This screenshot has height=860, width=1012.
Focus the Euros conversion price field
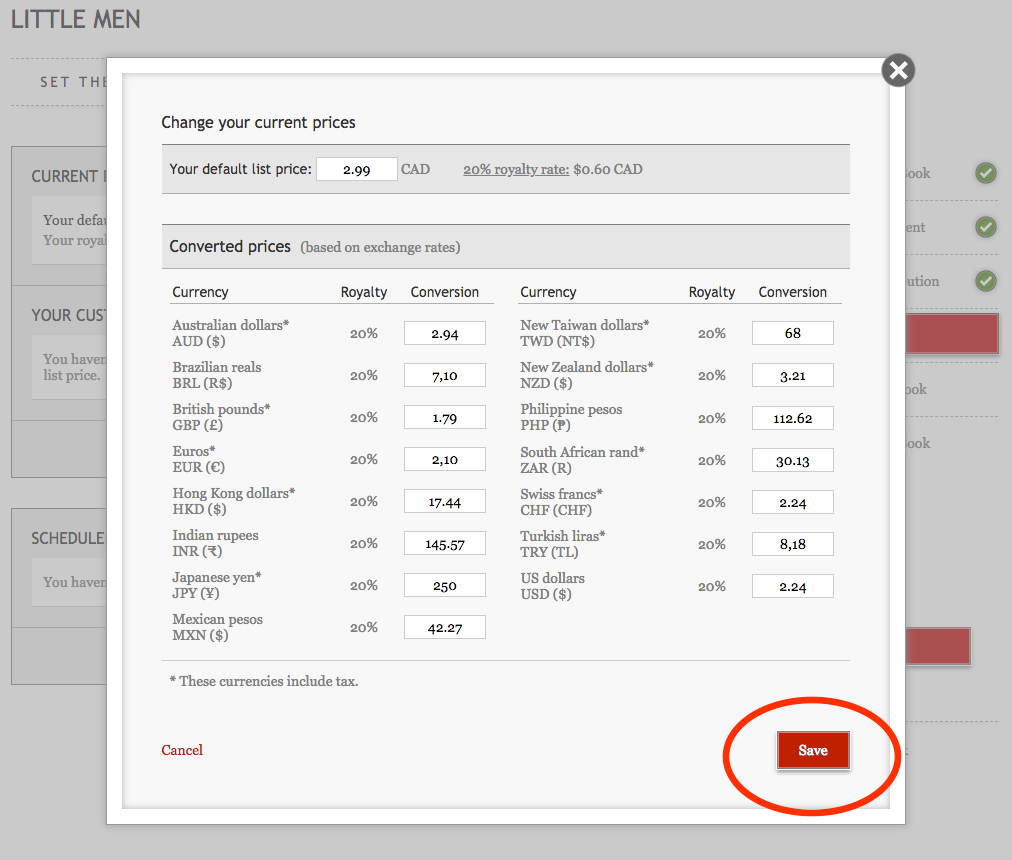[x=444, y=460]
